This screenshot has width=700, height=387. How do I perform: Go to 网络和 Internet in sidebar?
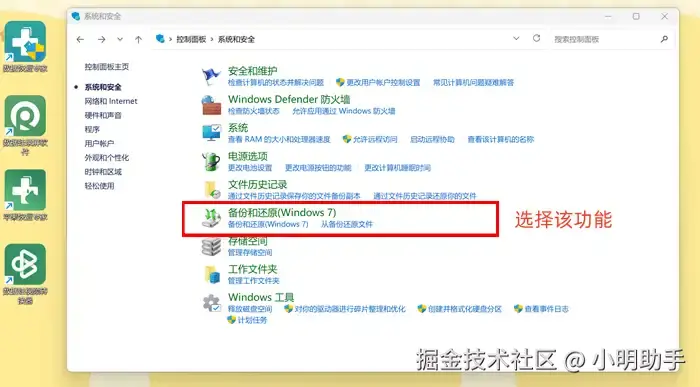111,101
